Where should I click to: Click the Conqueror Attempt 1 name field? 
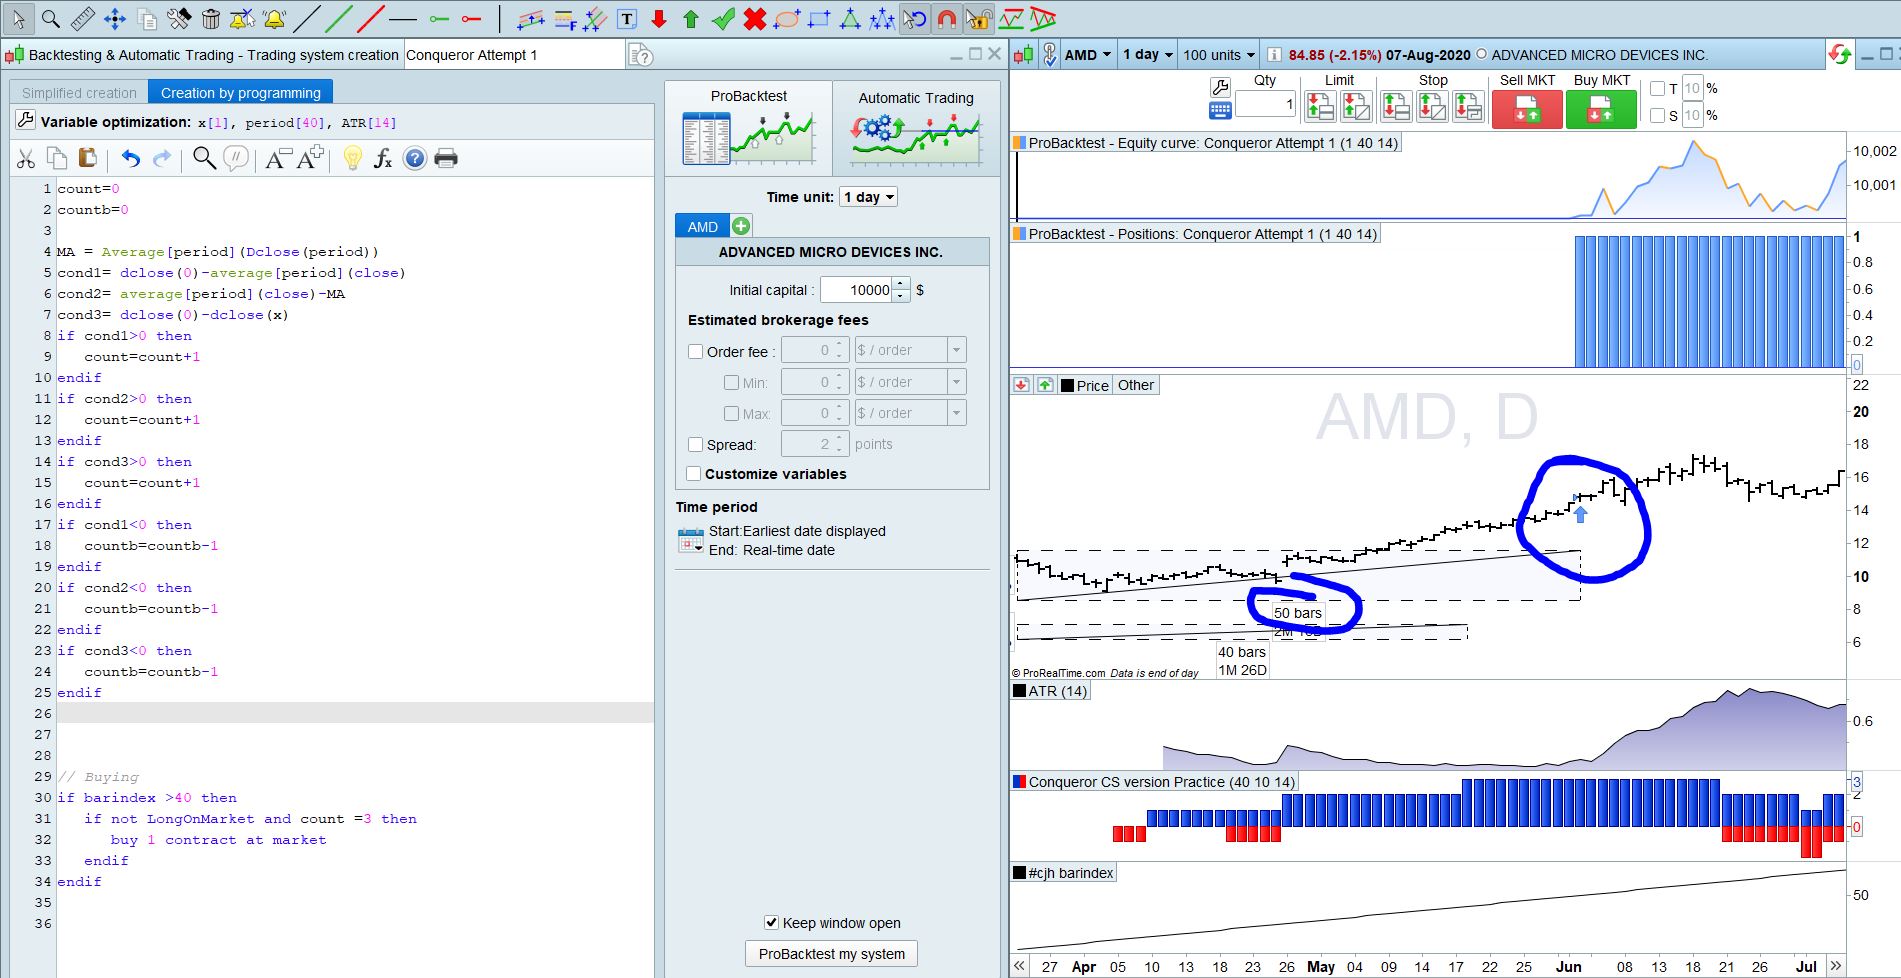514,55
